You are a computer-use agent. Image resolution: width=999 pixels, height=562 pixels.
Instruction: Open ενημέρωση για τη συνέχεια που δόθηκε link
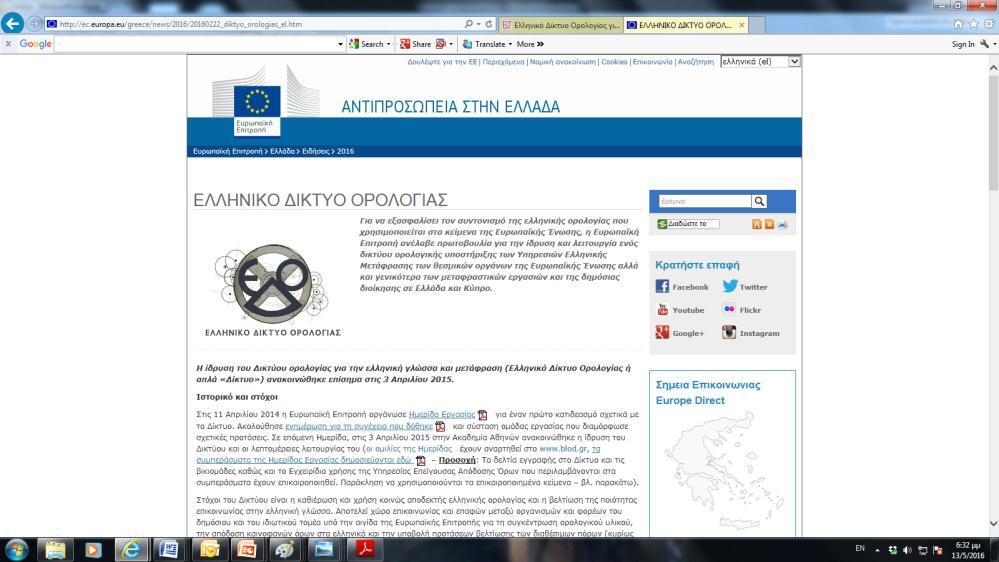[359, 426]
